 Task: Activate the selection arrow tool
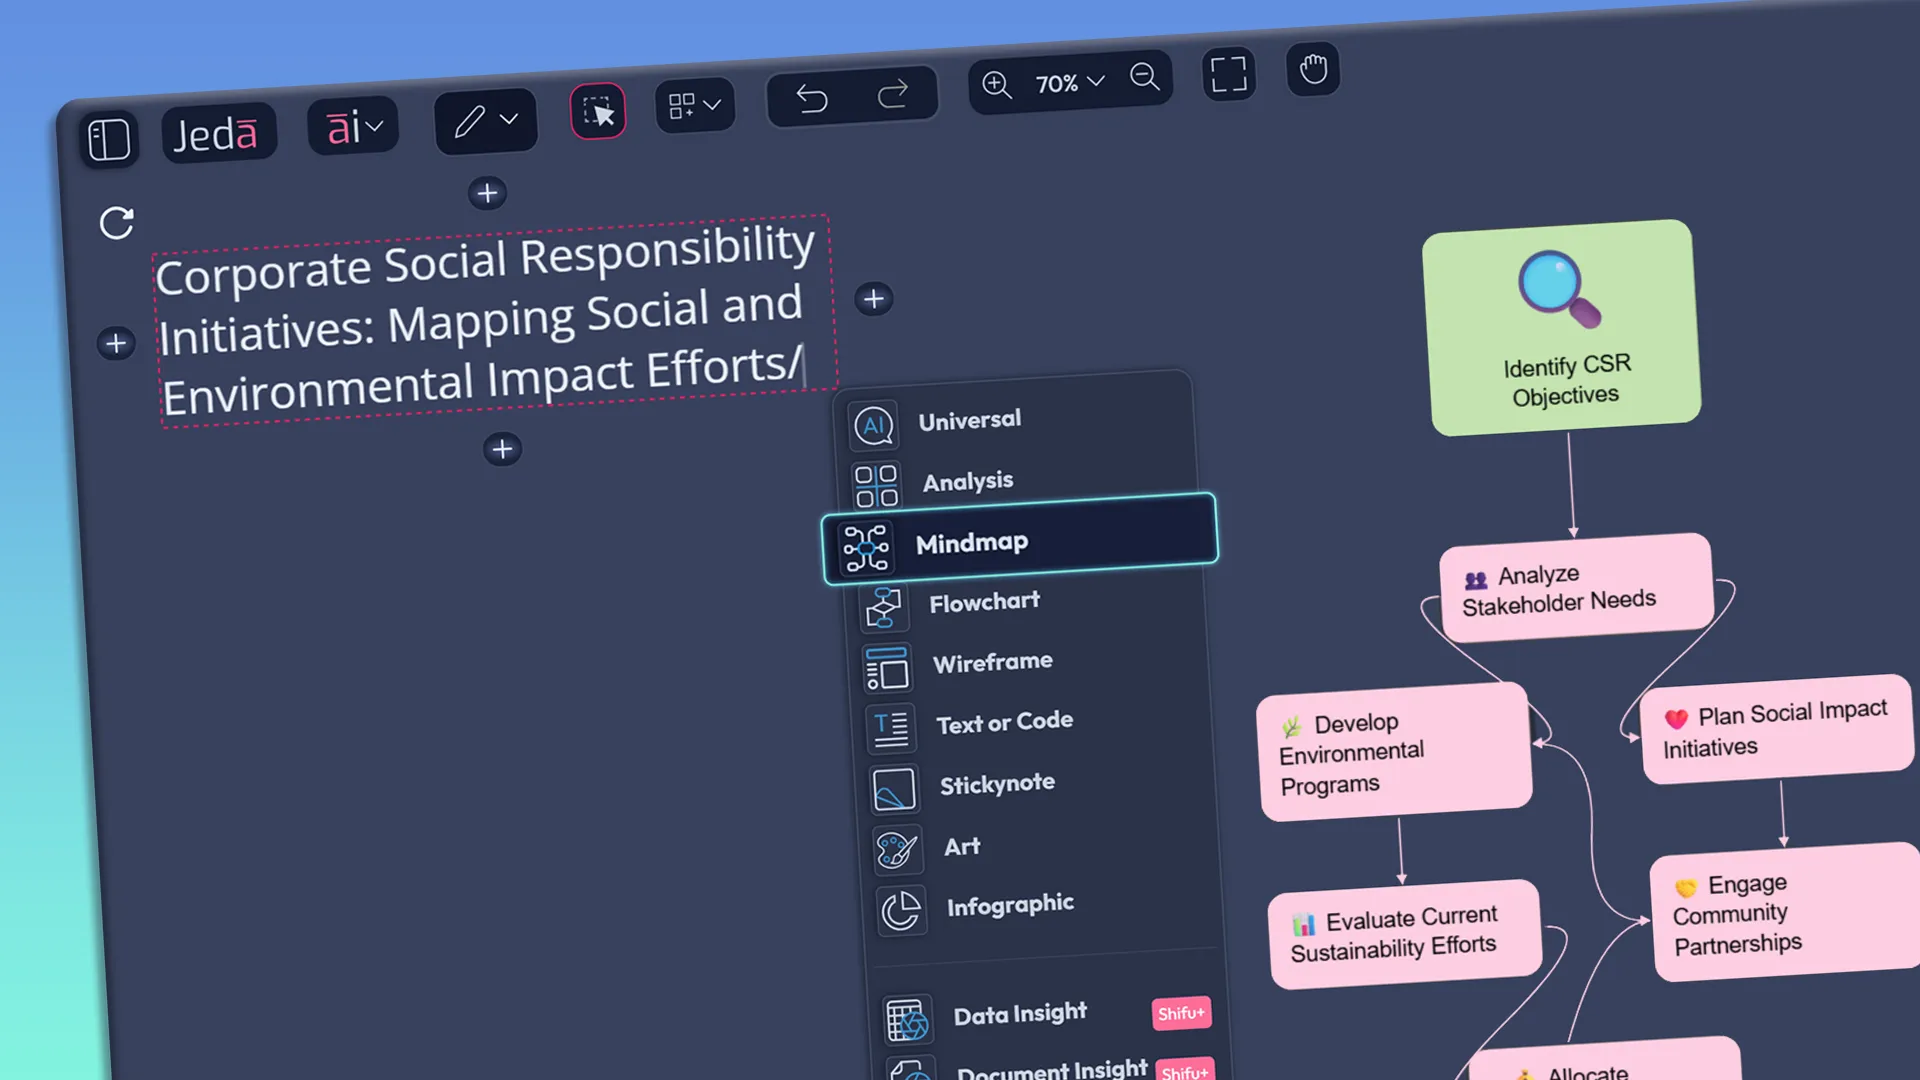coord(598,112)
